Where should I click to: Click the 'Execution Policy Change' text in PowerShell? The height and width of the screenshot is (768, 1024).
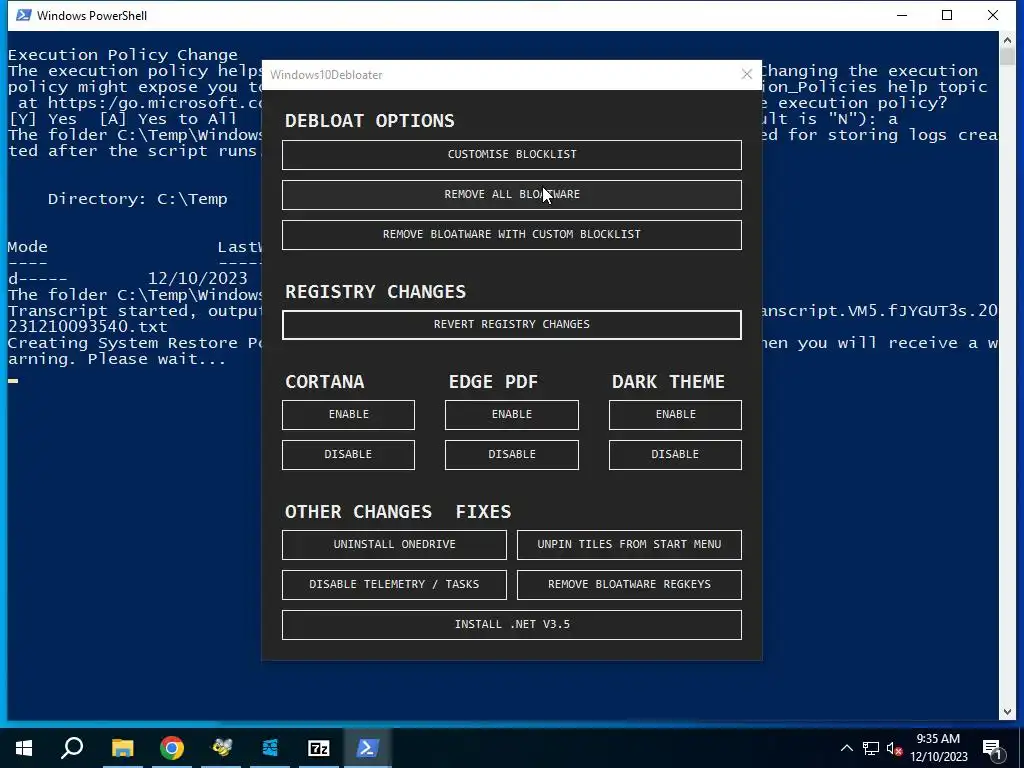(123, 55)
